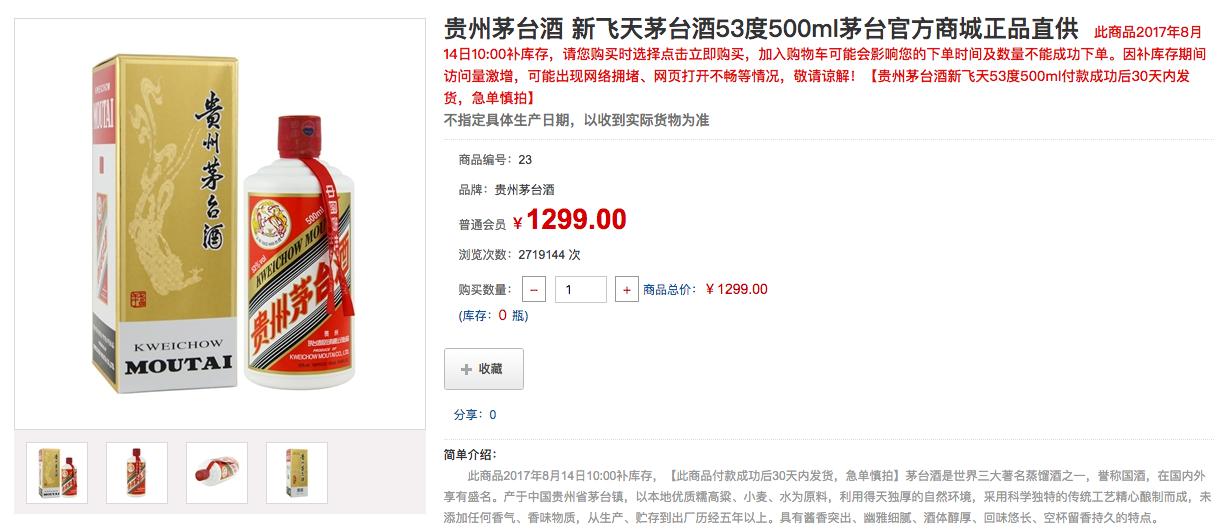Increase purchase quantity with plus button
This screenshot has width=1223, height=532.
point(627,290)
